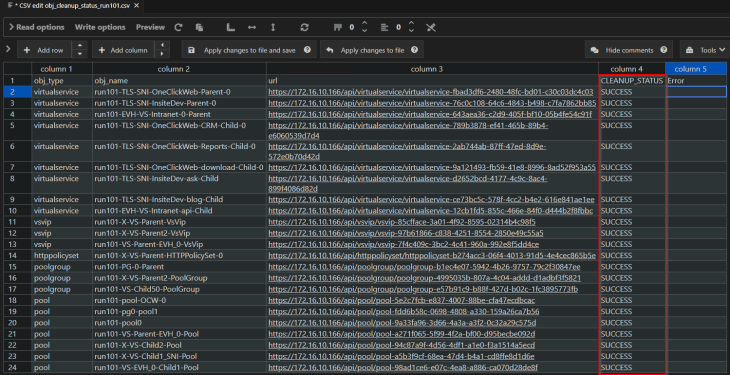
Task: Open help icon next to Apply changes to file
Action: 414,50
